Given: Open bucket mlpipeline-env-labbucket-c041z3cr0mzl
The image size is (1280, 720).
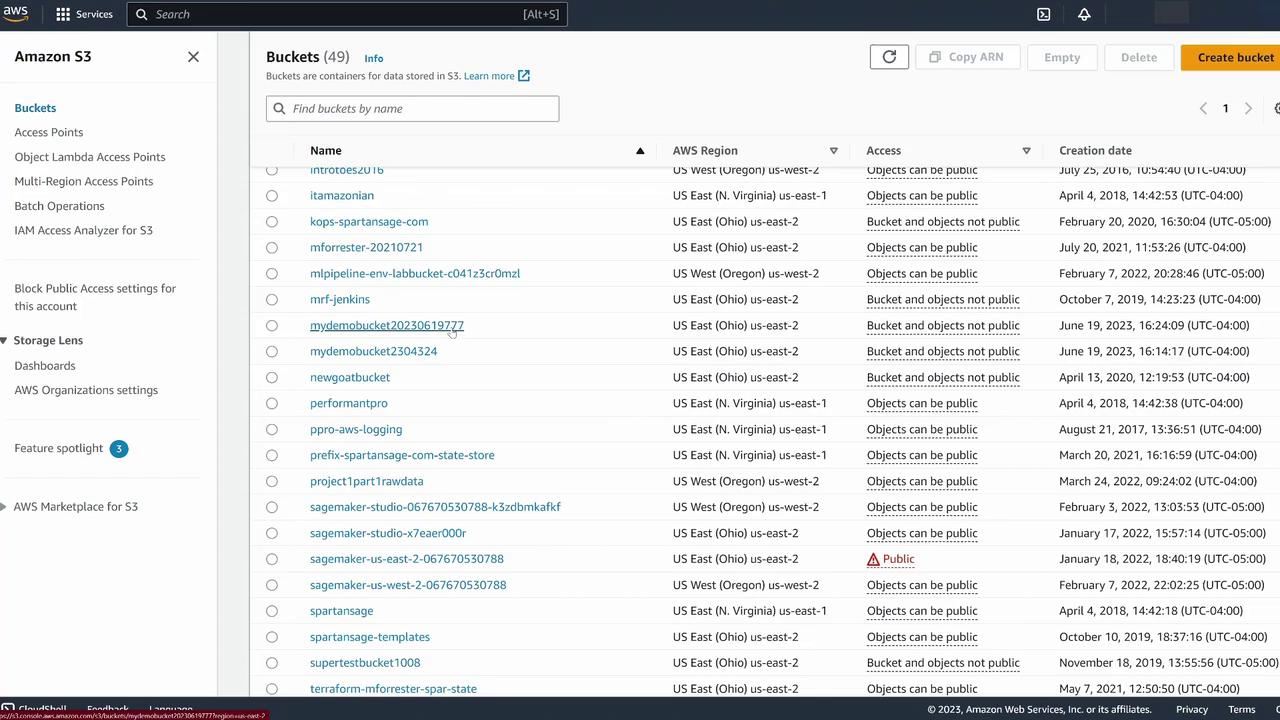Looking at the screenshot, I should tap(415, 274).
